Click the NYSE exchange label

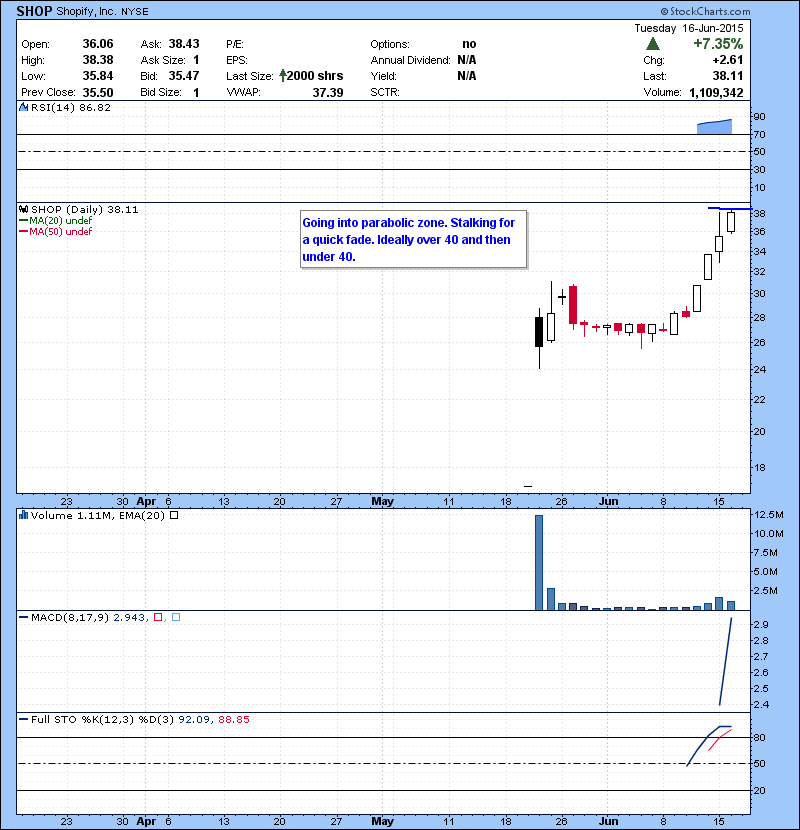pyautogui.click(x=134, y=12)
